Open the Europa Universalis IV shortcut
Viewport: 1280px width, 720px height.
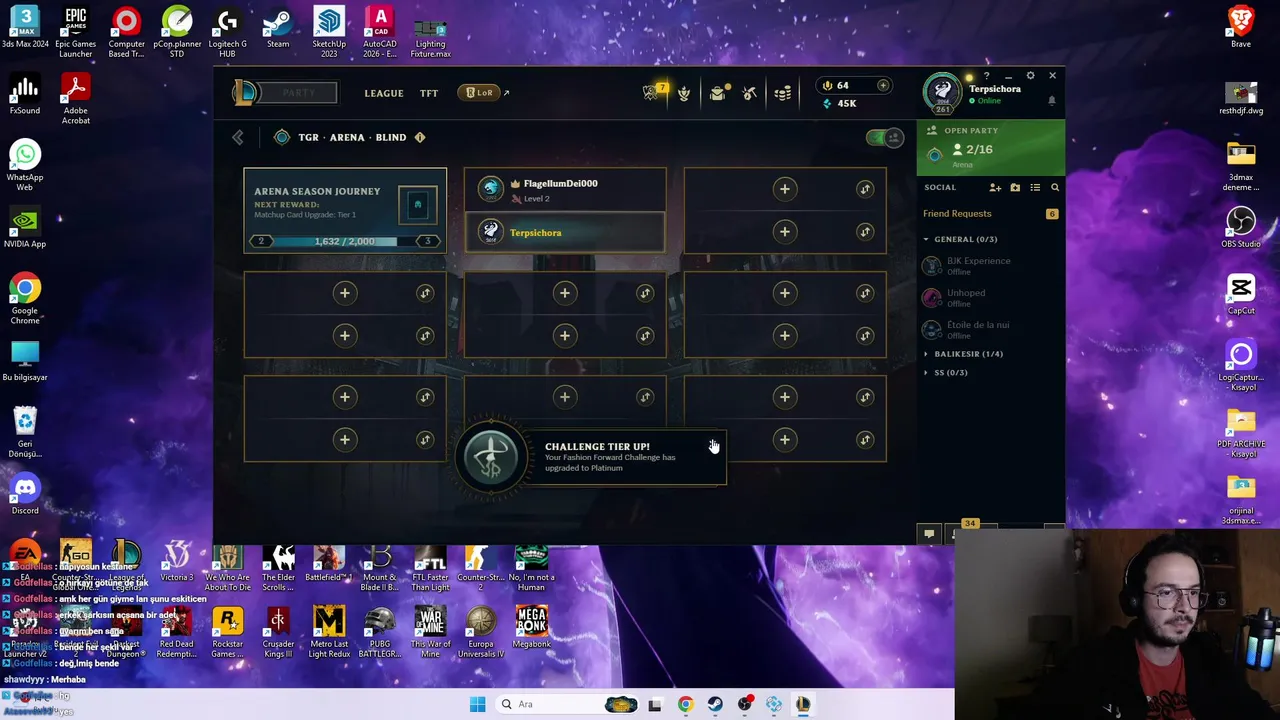(480, 632)
